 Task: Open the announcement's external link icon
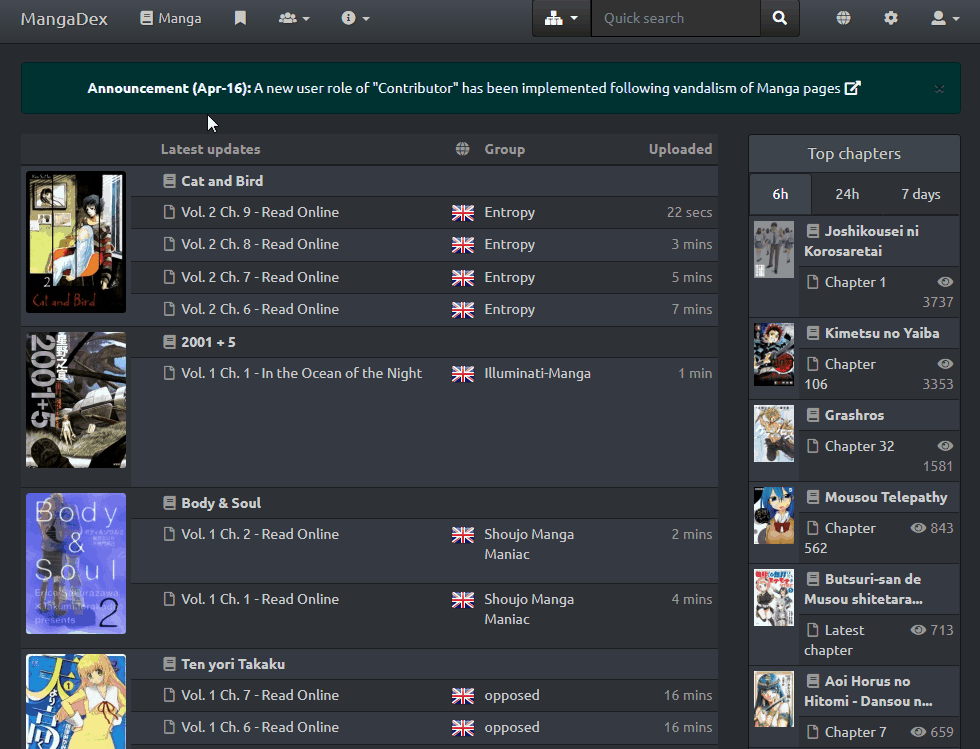(x=852, y=88)
